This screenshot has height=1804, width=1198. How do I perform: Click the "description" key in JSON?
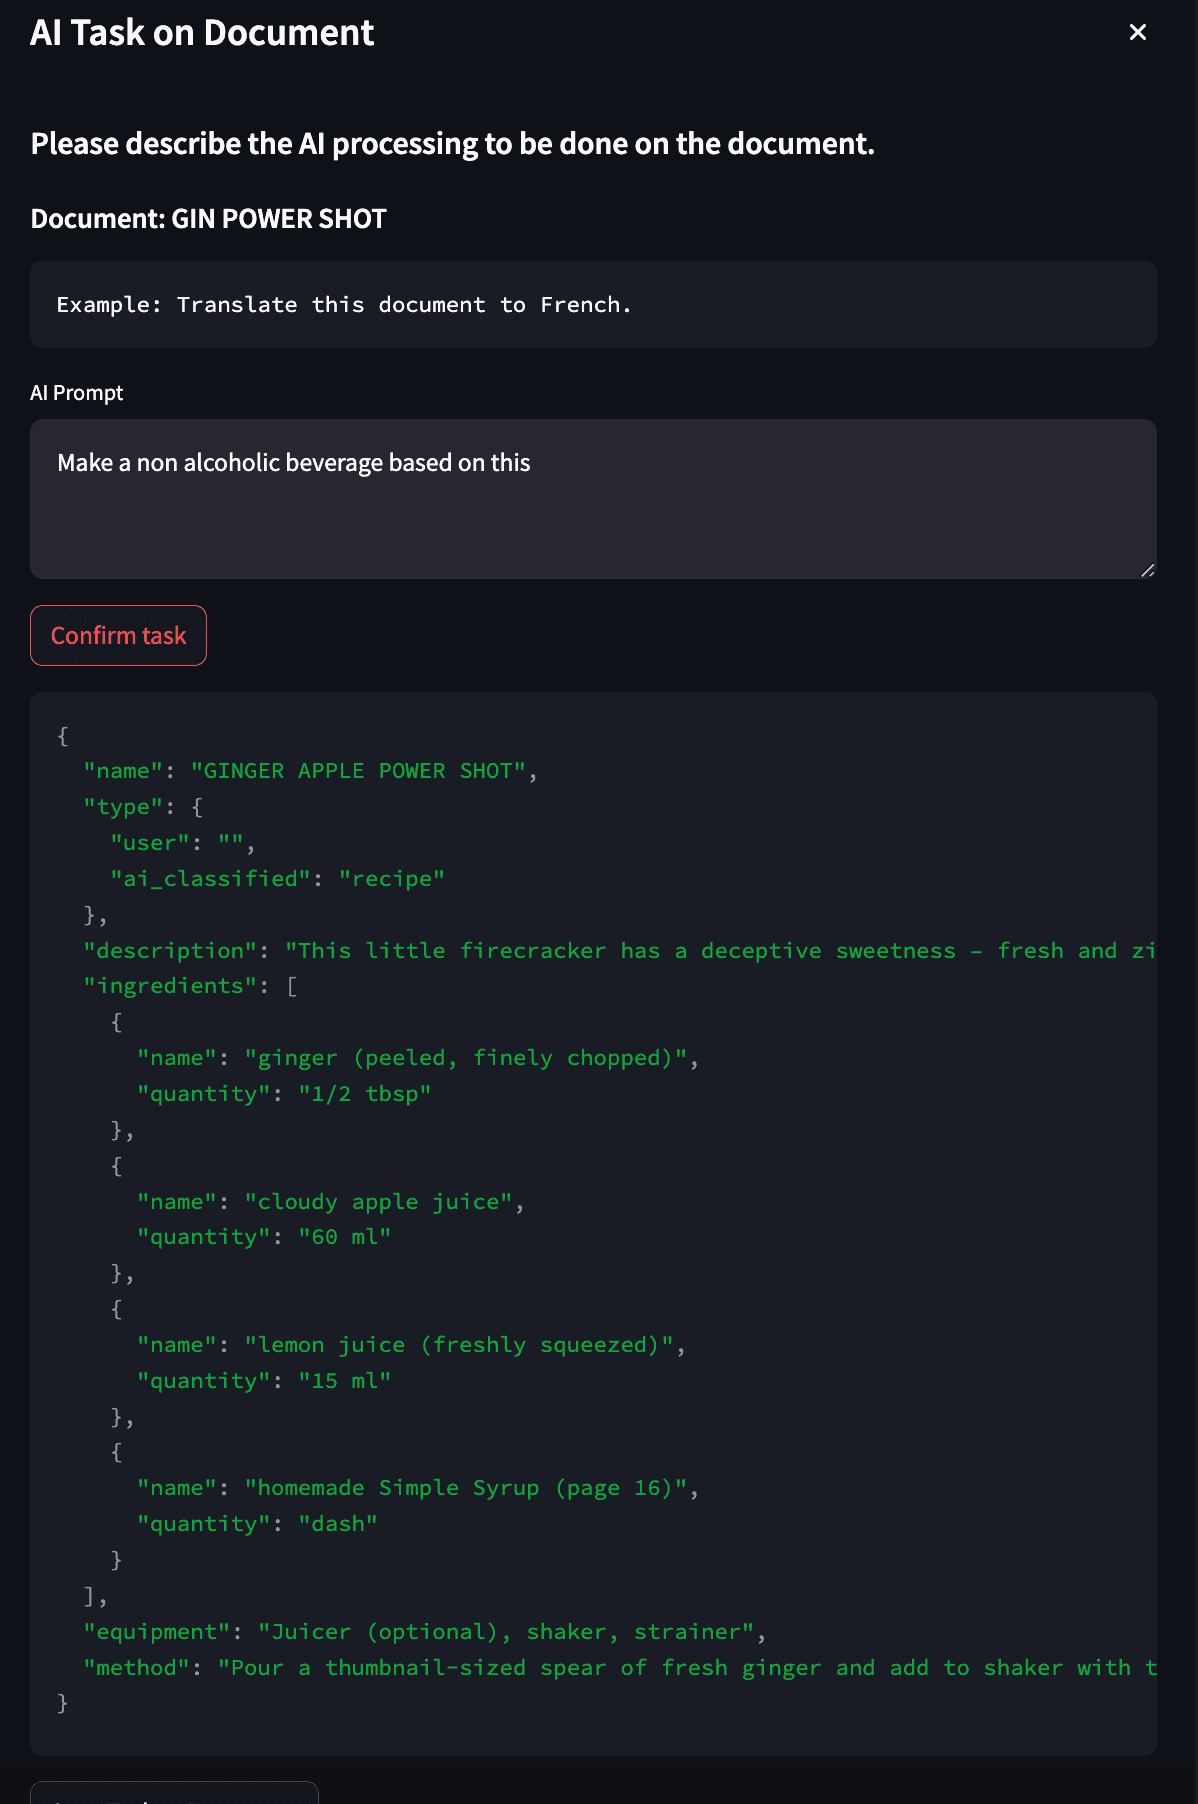click(x=170, y=951)
